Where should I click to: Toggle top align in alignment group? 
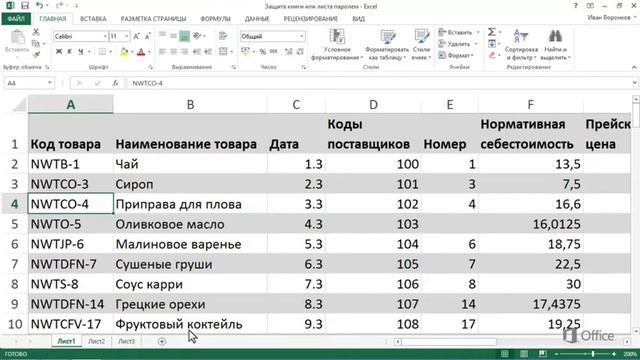point(162,36)
